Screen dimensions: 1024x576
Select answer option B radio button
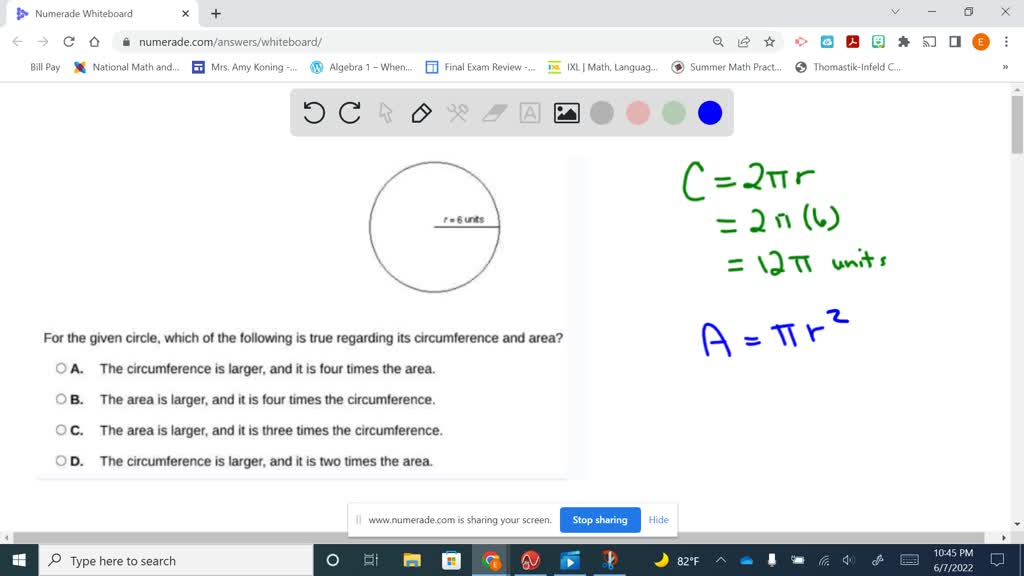coord(61,399)
